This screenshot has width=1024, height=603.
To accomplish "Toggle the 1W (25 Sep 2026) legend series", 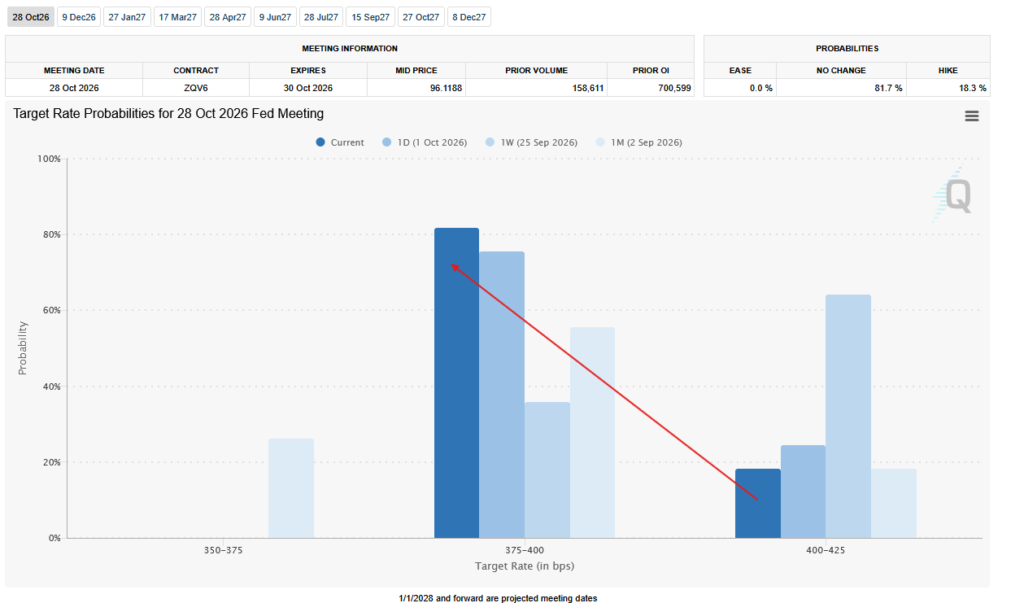I will coord(532,142).
